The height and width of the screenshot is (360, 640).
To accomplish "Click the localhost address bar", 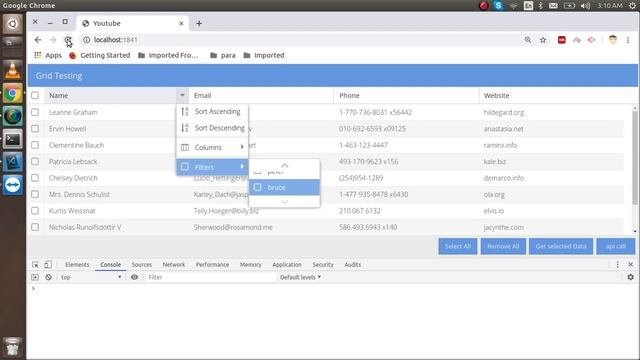I will point(302,40).
